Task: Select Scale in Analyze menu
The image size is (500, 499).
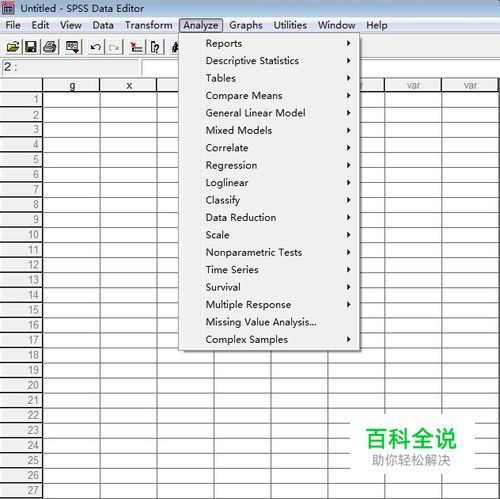Action: [x=269, y=235]
